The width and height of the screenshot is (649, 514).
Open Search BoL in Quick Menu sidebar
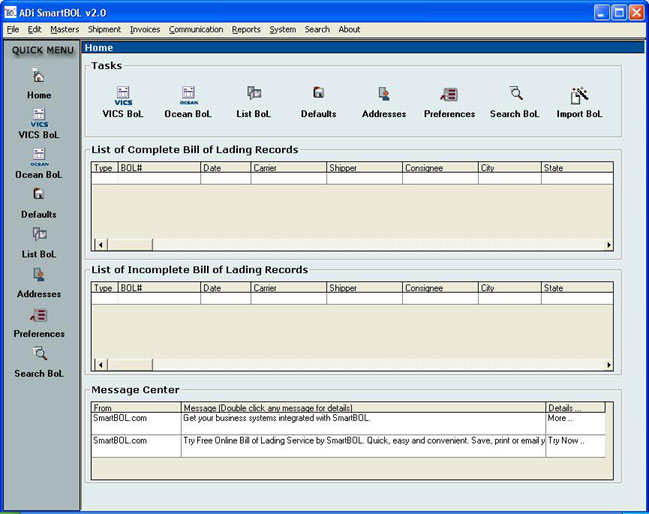pyautogui.click(x=39, y=362)
